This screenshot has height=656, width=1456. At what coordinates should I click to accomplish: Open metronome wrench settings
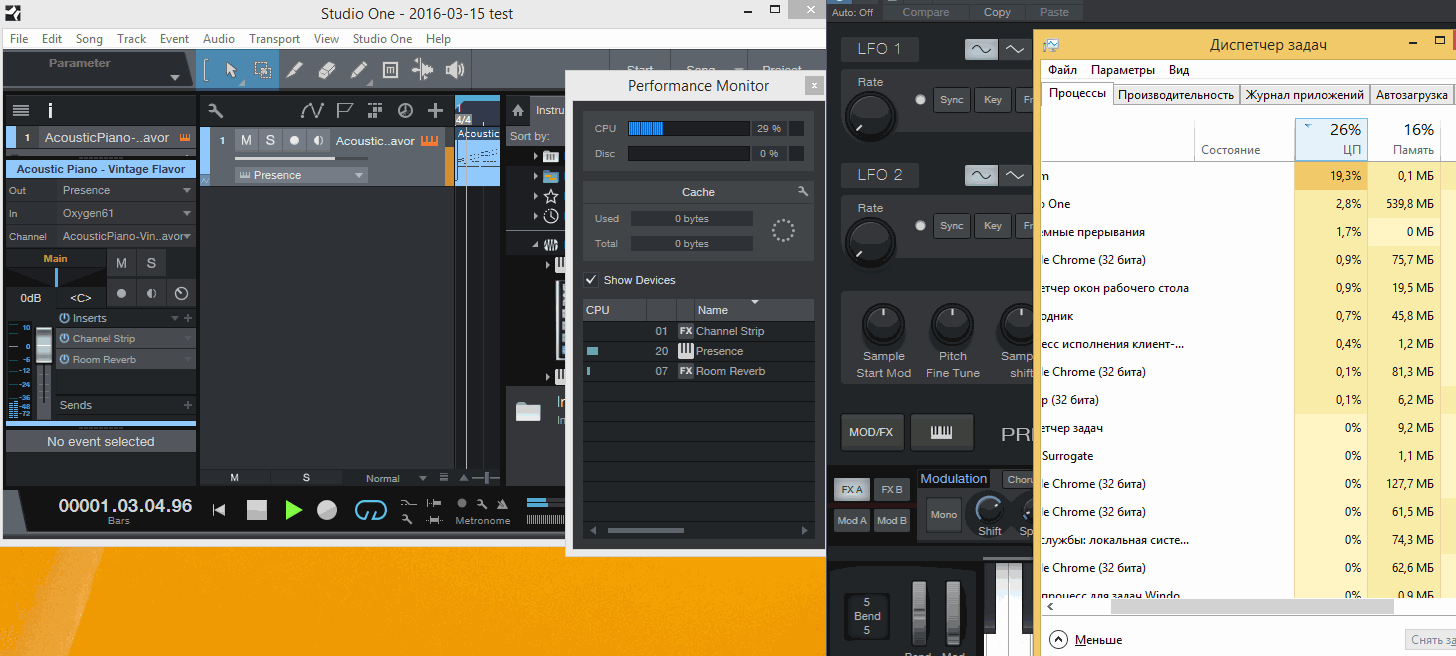pyautogui.click(x=481, y=503)
